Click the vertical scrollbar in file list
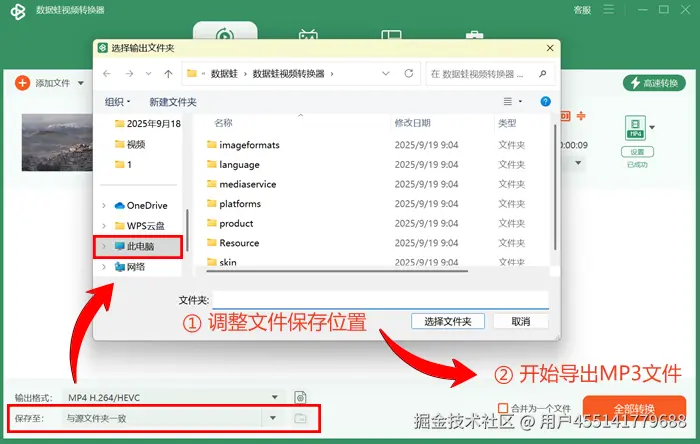 [555, 187]
